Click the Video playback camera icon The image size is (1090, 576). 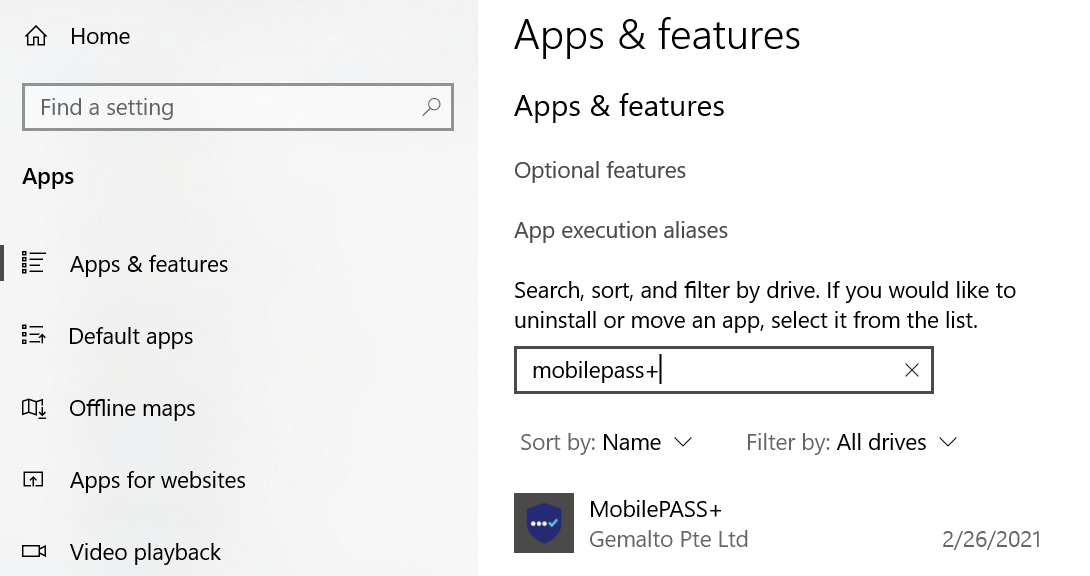tap(34, 552)
